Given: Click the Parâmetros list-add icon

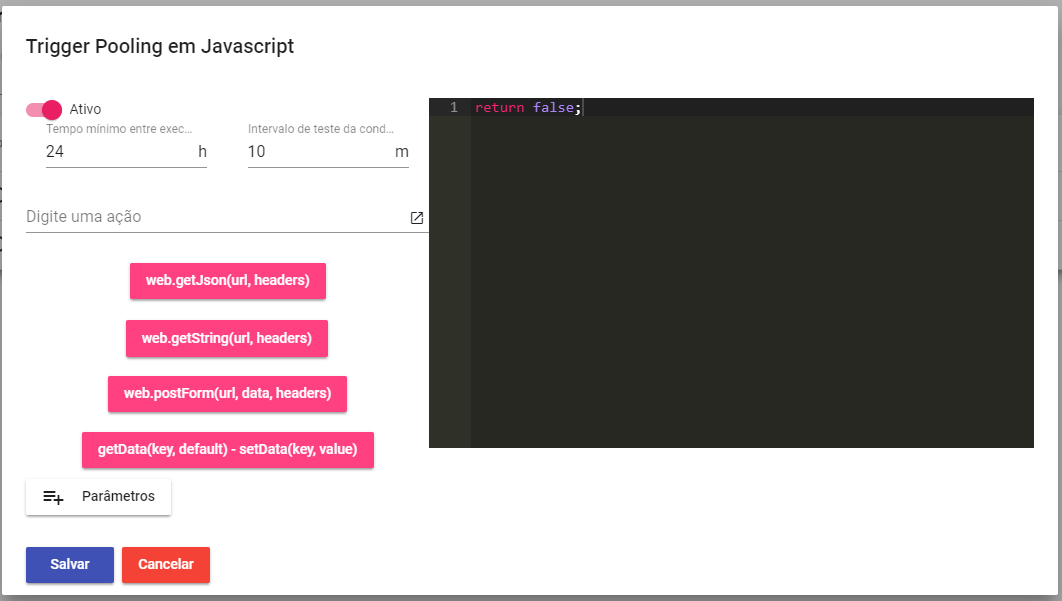Looking at the screenshot, I should click(53, 497).
